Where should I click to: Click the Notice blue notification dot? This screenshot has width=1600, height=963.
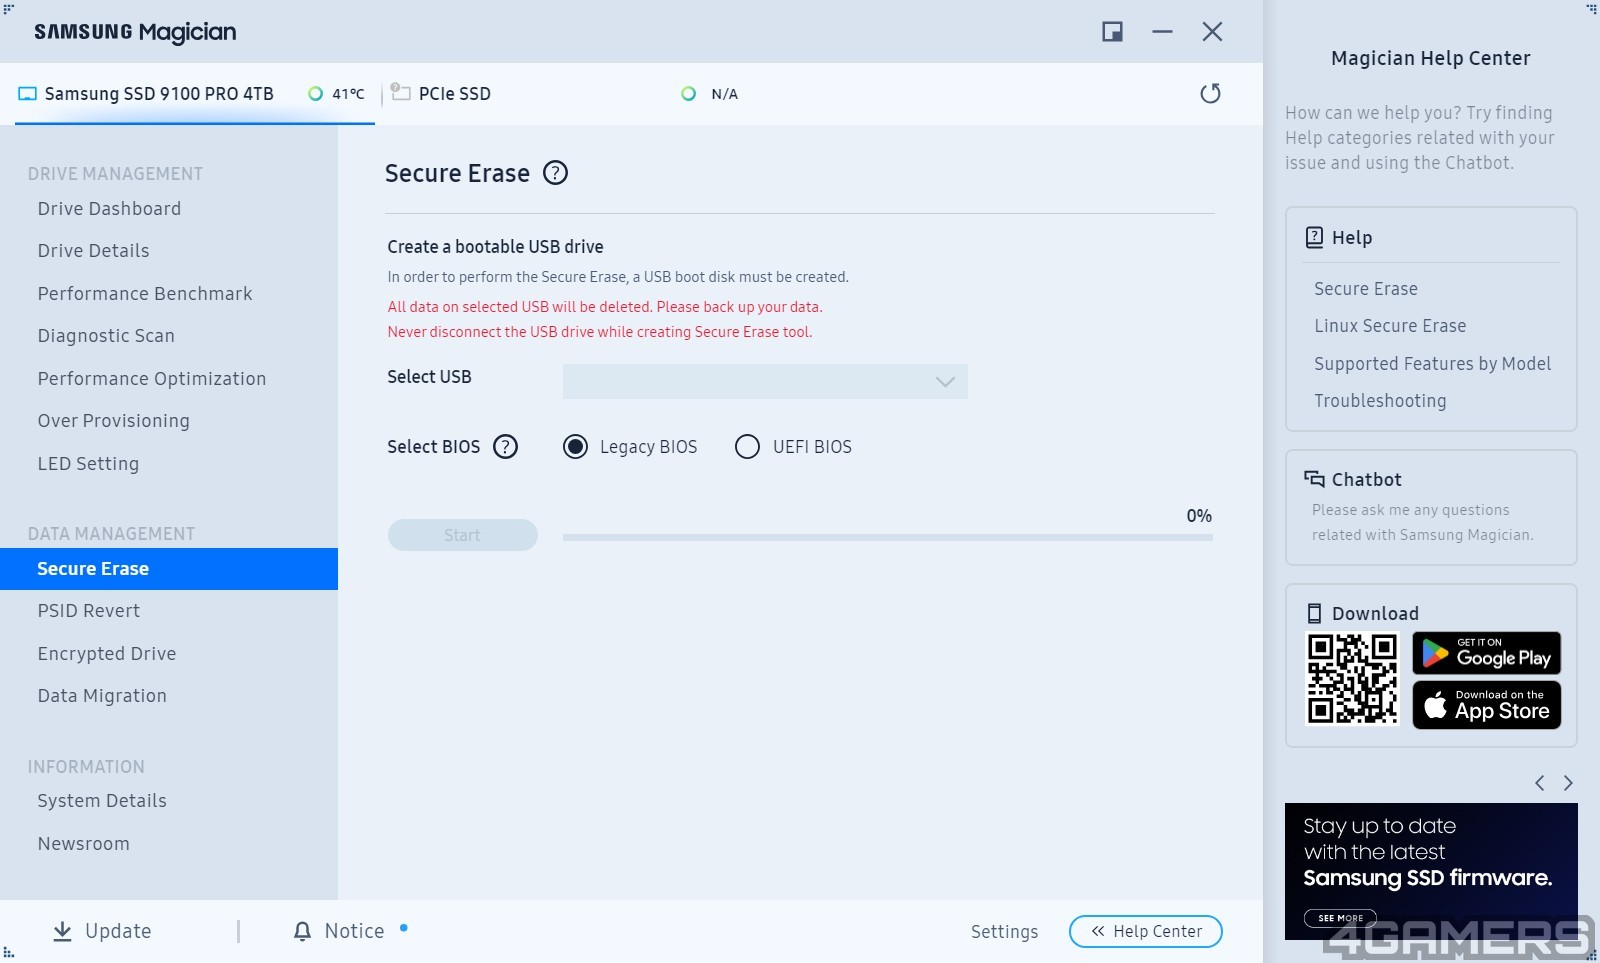point(404,927)
